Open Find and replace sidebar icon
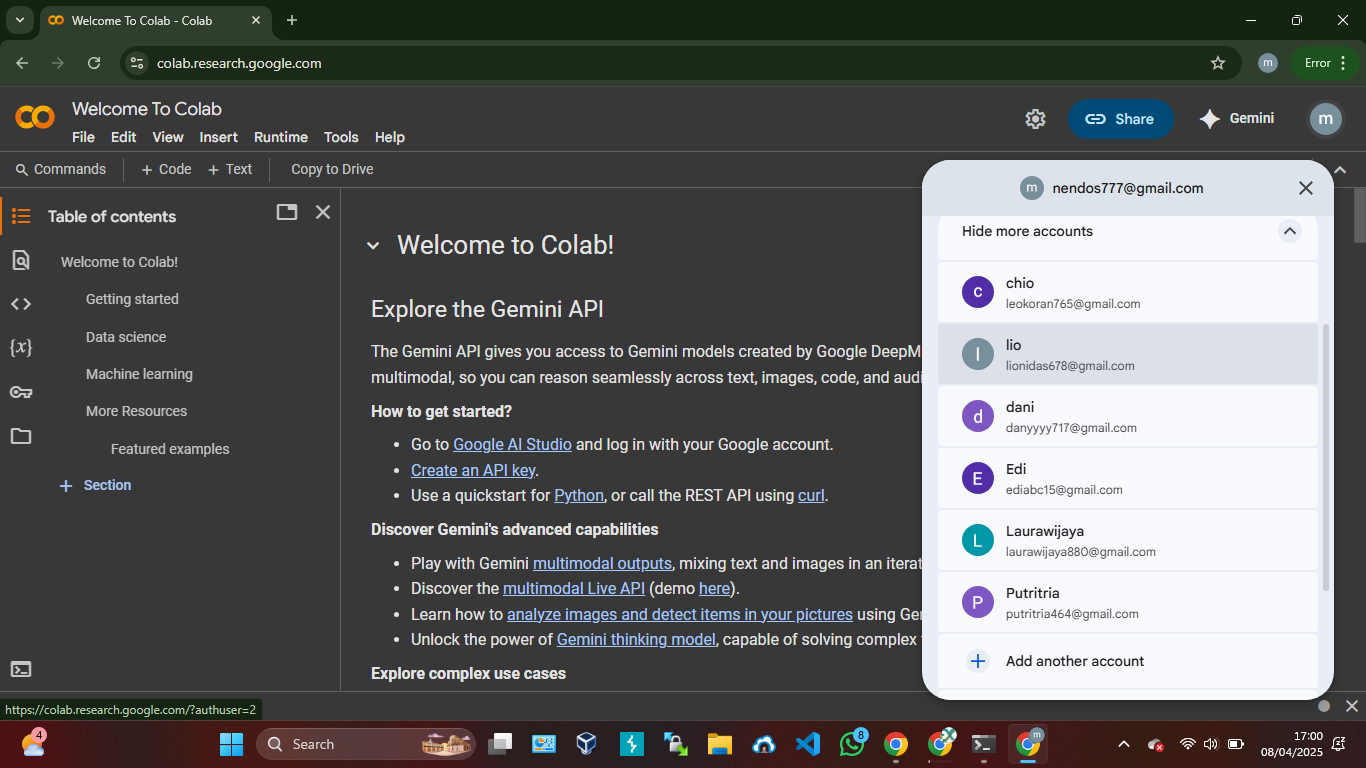 click(x=21, y=261)
